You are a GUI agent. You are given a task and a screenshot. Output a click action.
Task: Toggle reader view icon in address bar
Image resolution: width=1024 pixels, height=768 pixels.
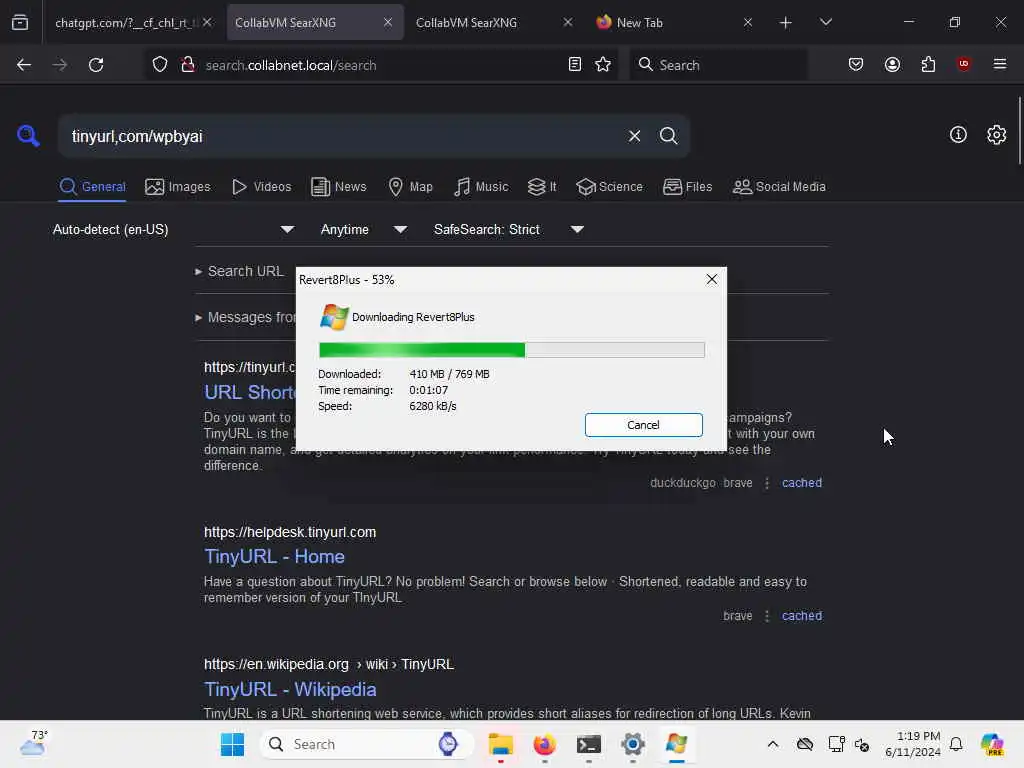(575, 65)
